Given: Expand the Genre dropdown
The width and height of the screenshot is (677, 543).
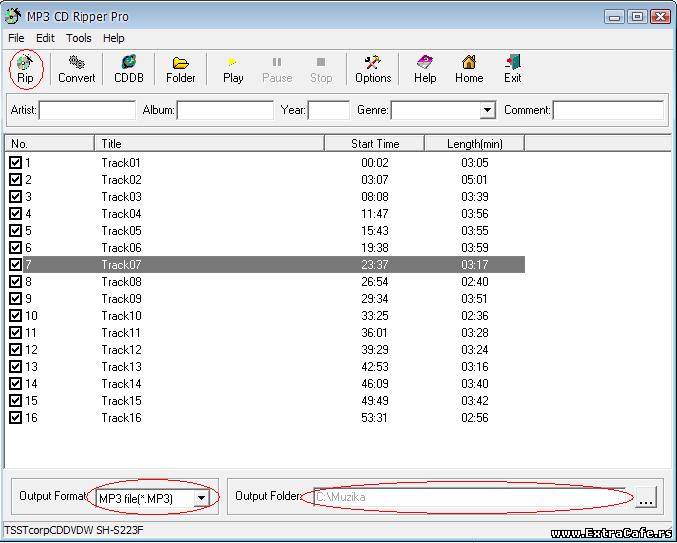Looking at the screenshot, I should pyautogui.click(x=487, y=110).
